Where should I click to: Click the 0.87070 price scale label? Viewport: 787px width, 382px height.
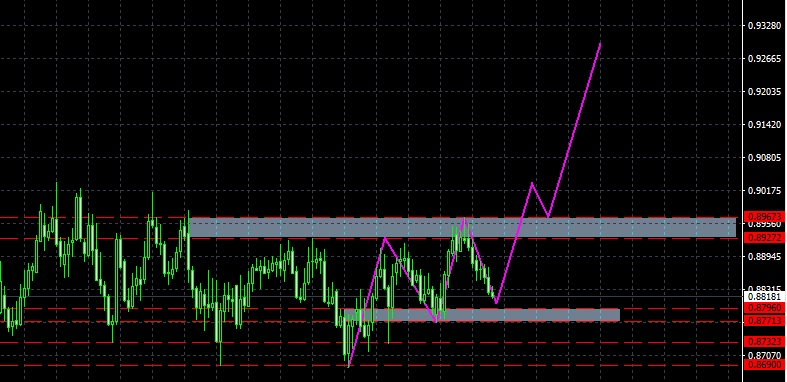pyautogui.click(x=764, y=355)
